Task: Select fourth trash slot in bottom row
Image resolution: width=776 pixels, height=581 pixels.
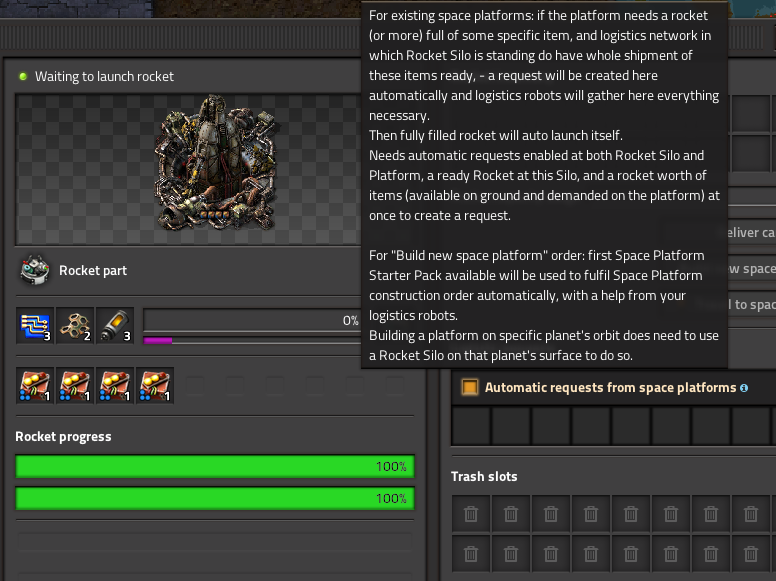Action: [591, 554]
